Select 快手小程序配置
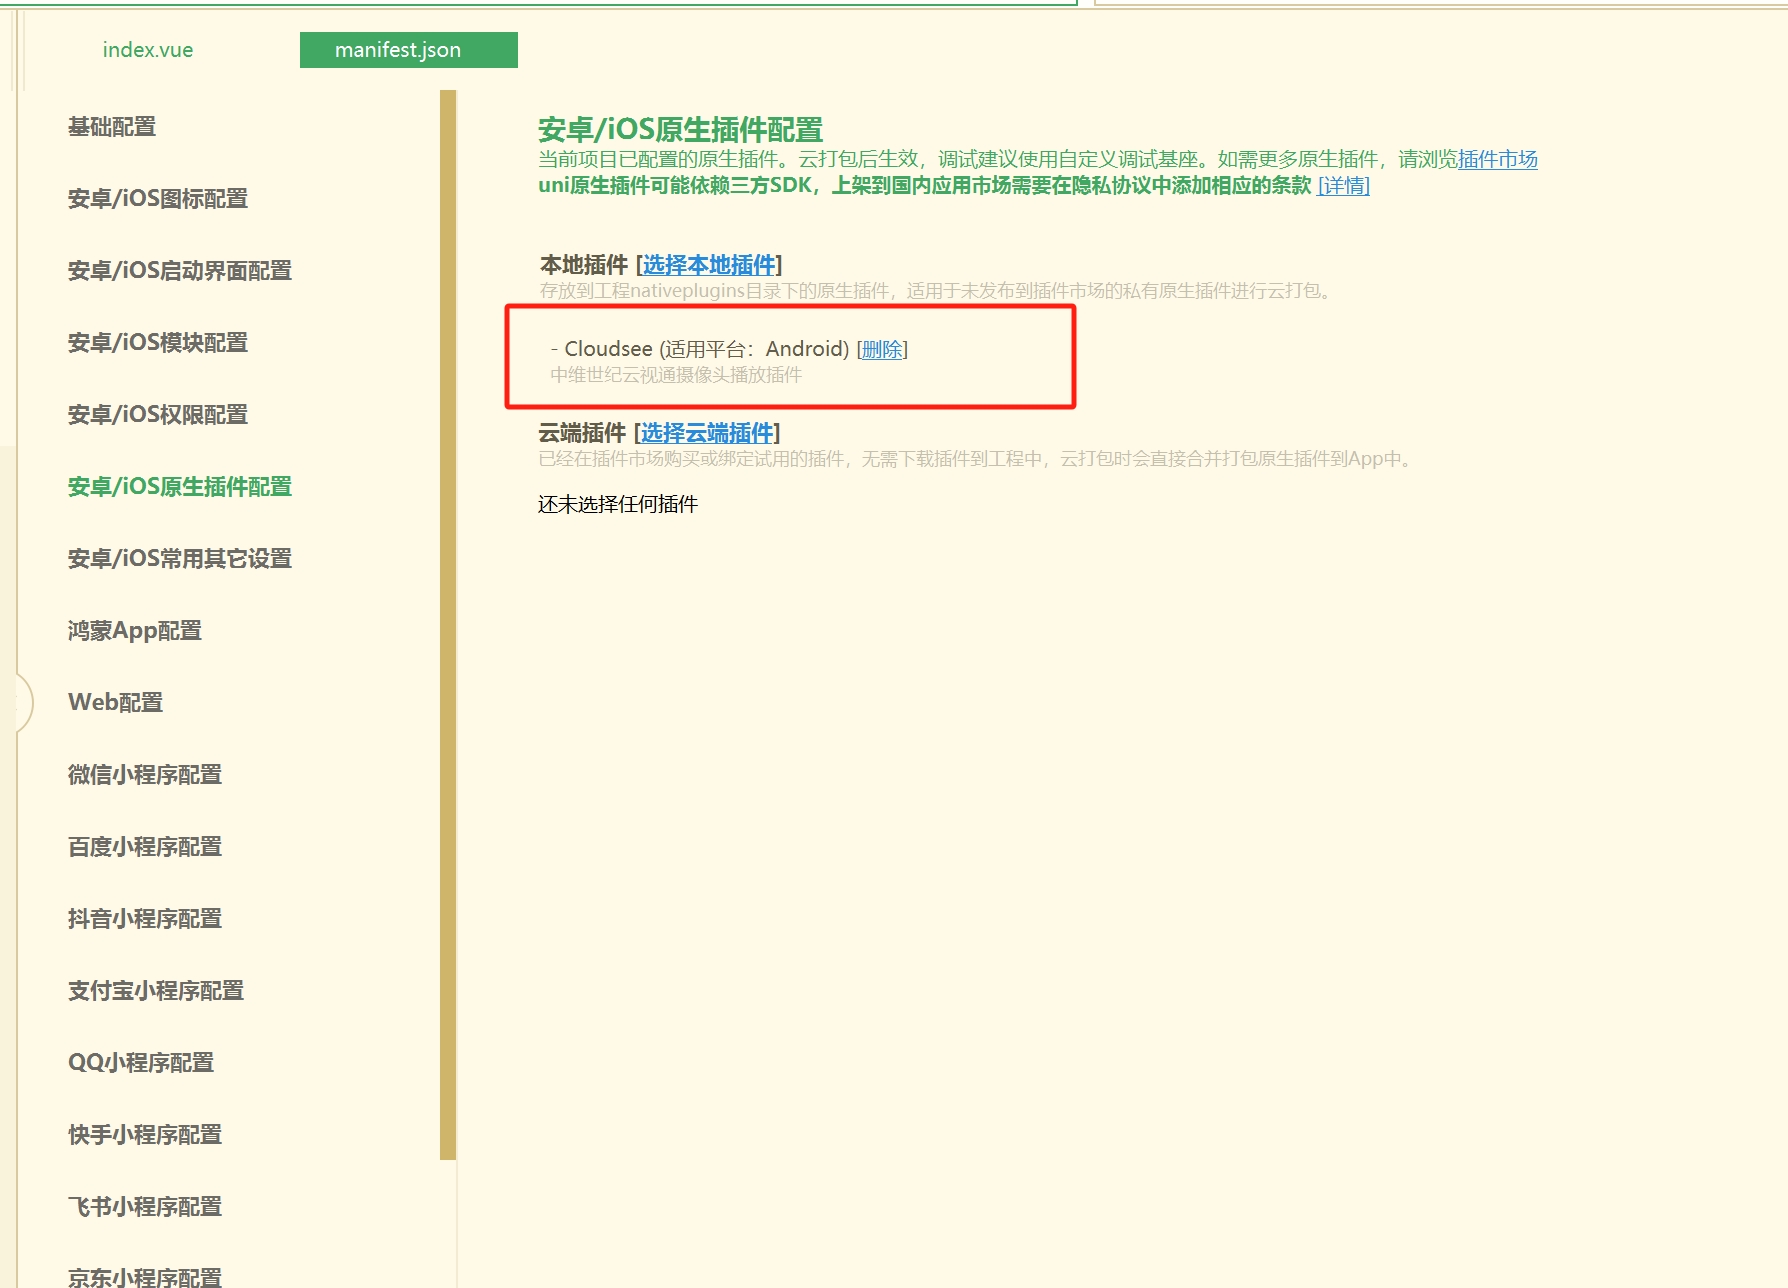 pos(145,1135)
